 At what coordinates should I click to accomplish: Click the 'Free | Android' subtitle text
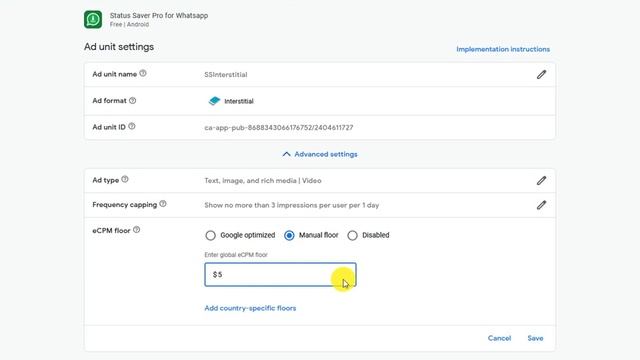(x=129, y=24)
